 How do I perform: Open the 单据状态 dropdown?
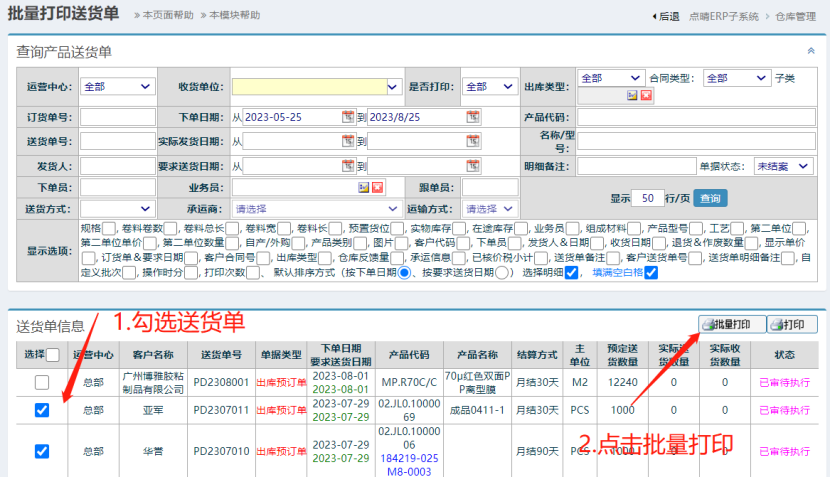tap(783, 165)
